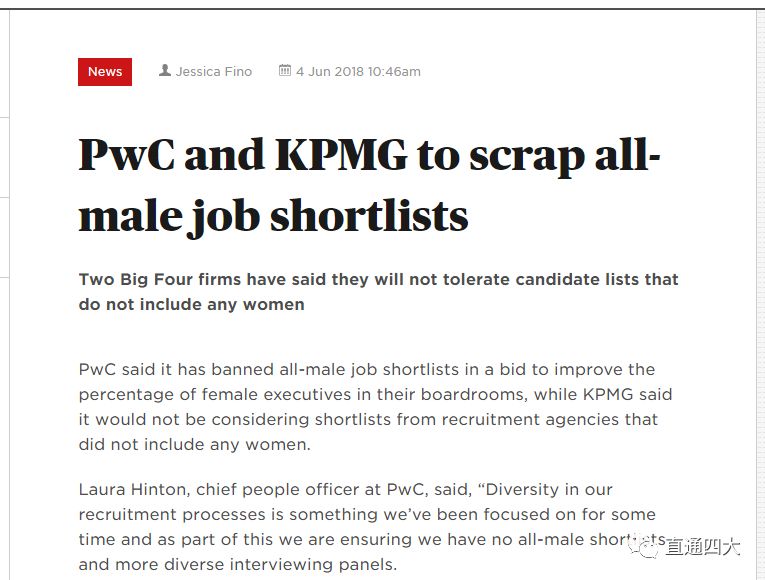765x580 pixels.
Task: Click the WeChat logo watermark icon
Action: point(644,547)
